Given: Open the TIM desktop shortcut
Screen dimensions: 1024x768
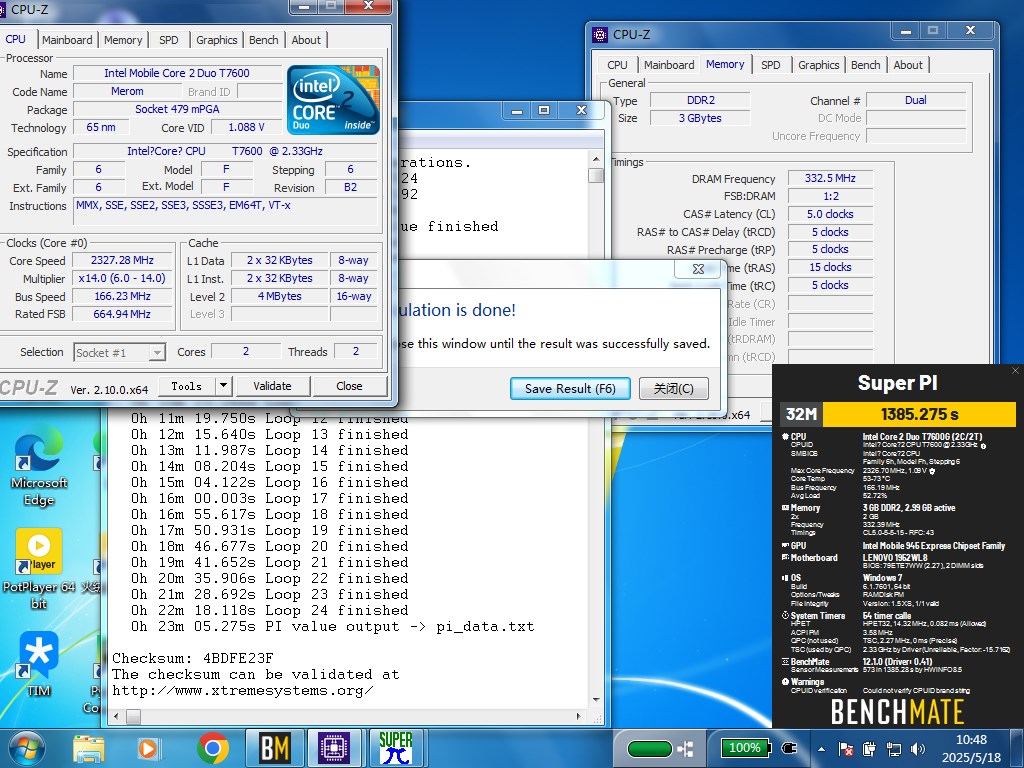Looking at the screenshot, I should click(x=39, y=664).
